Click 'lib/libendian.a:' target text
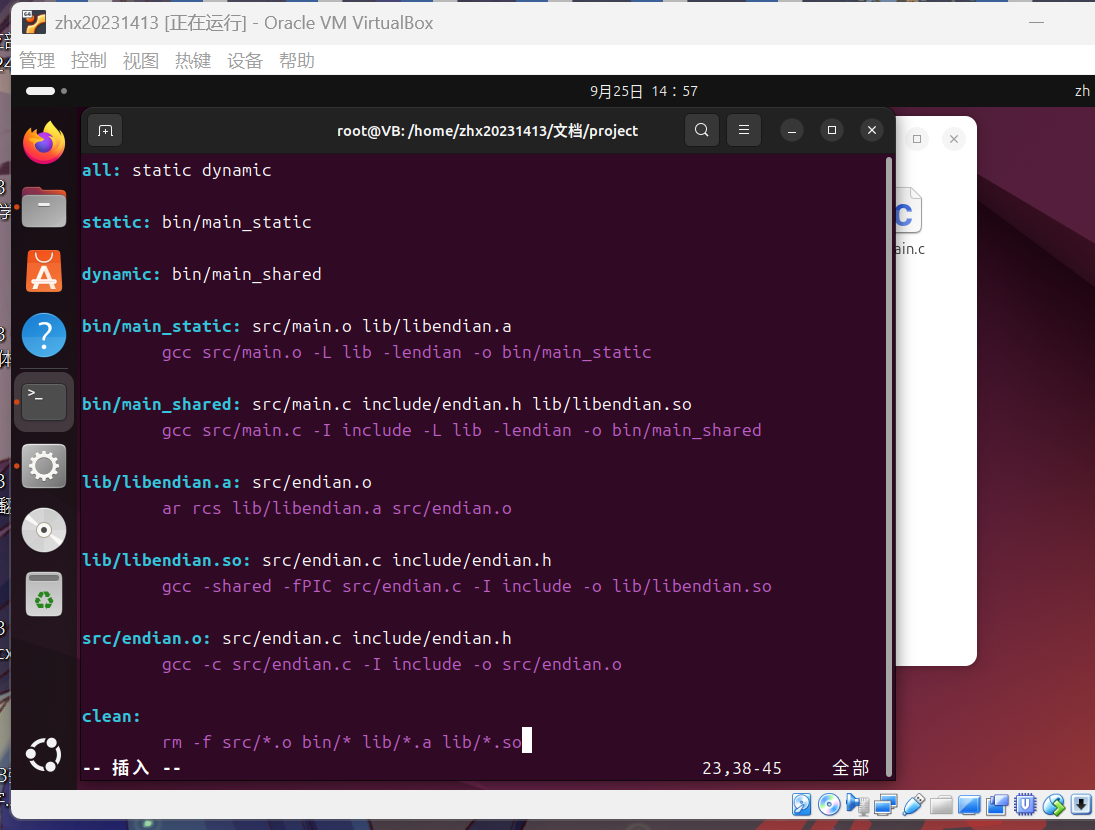 coord(161,482)
